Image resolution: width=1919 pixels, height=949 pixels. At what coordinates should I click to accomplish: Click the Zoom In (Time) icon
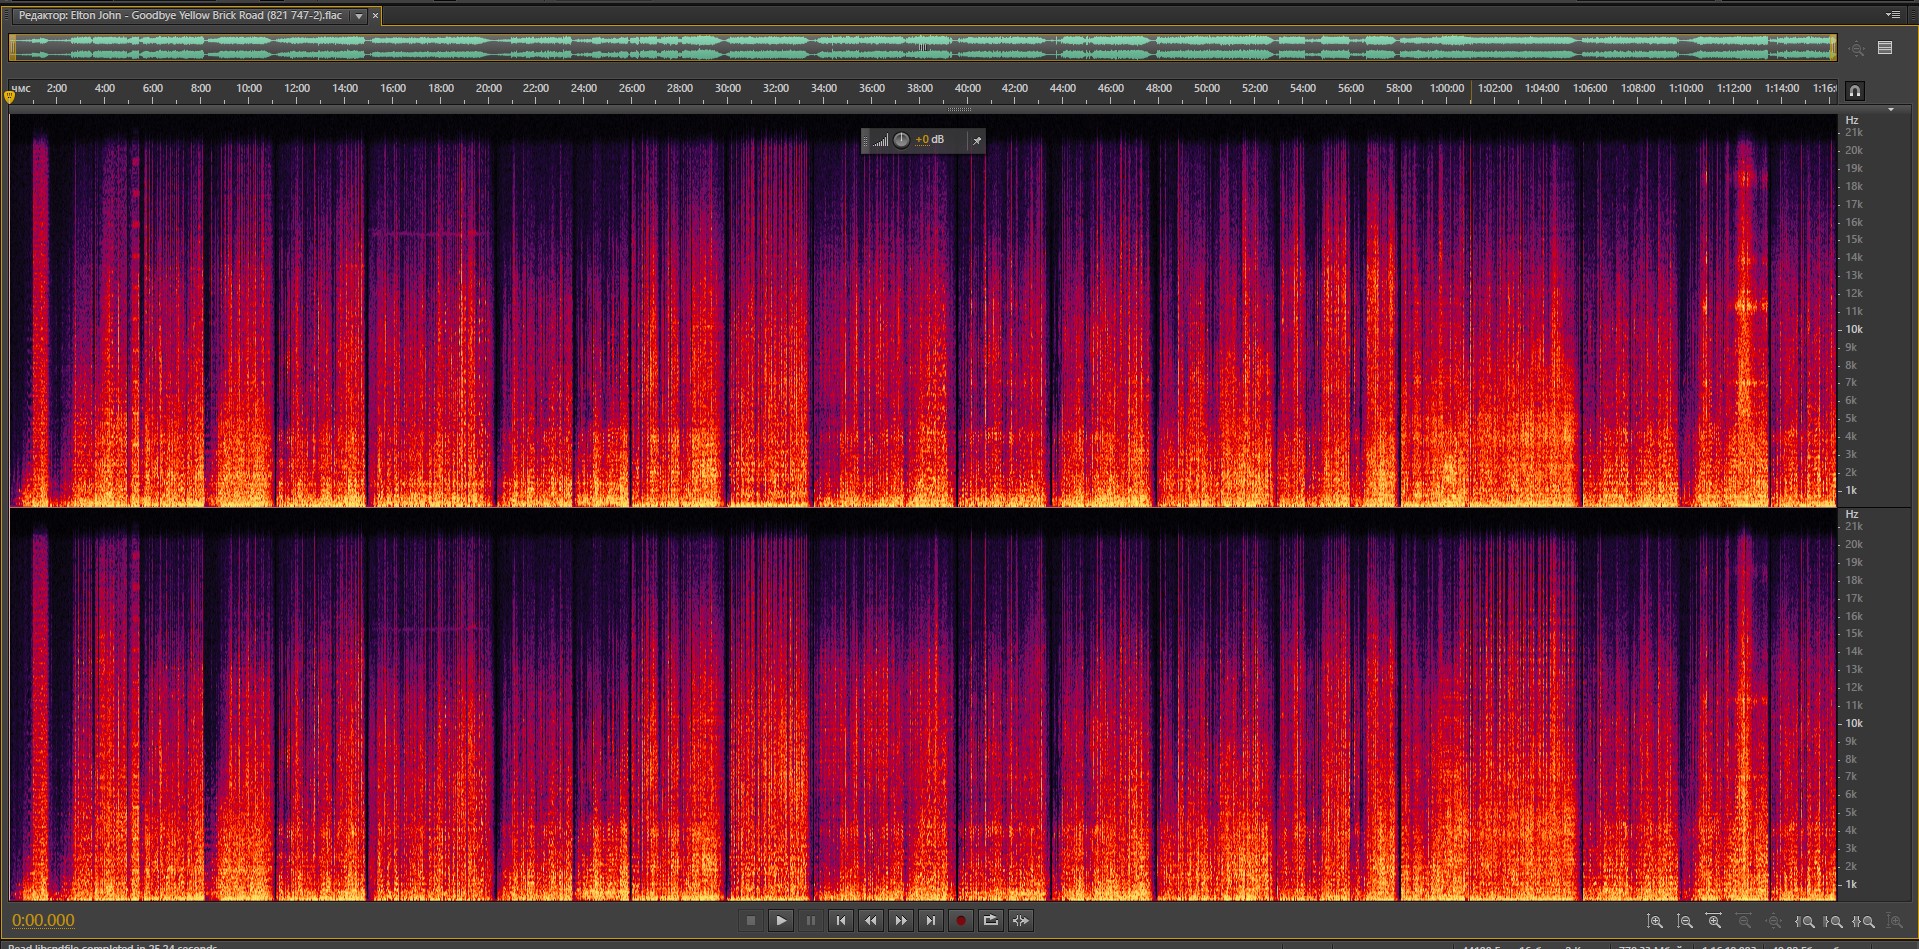(x=1714, y=921)
